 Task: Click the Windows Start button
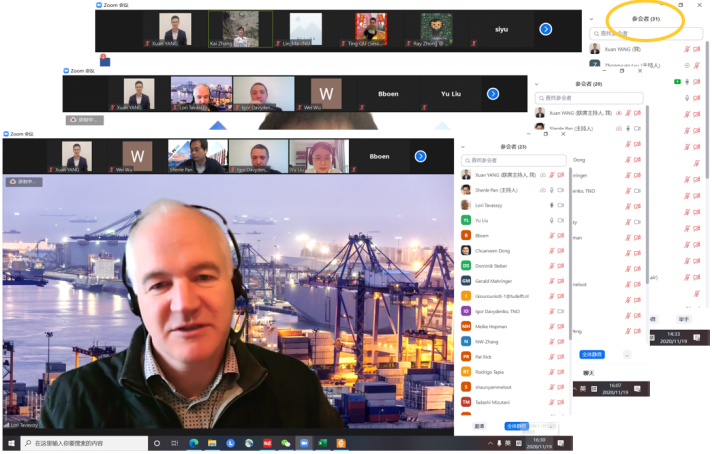(11, 443)
